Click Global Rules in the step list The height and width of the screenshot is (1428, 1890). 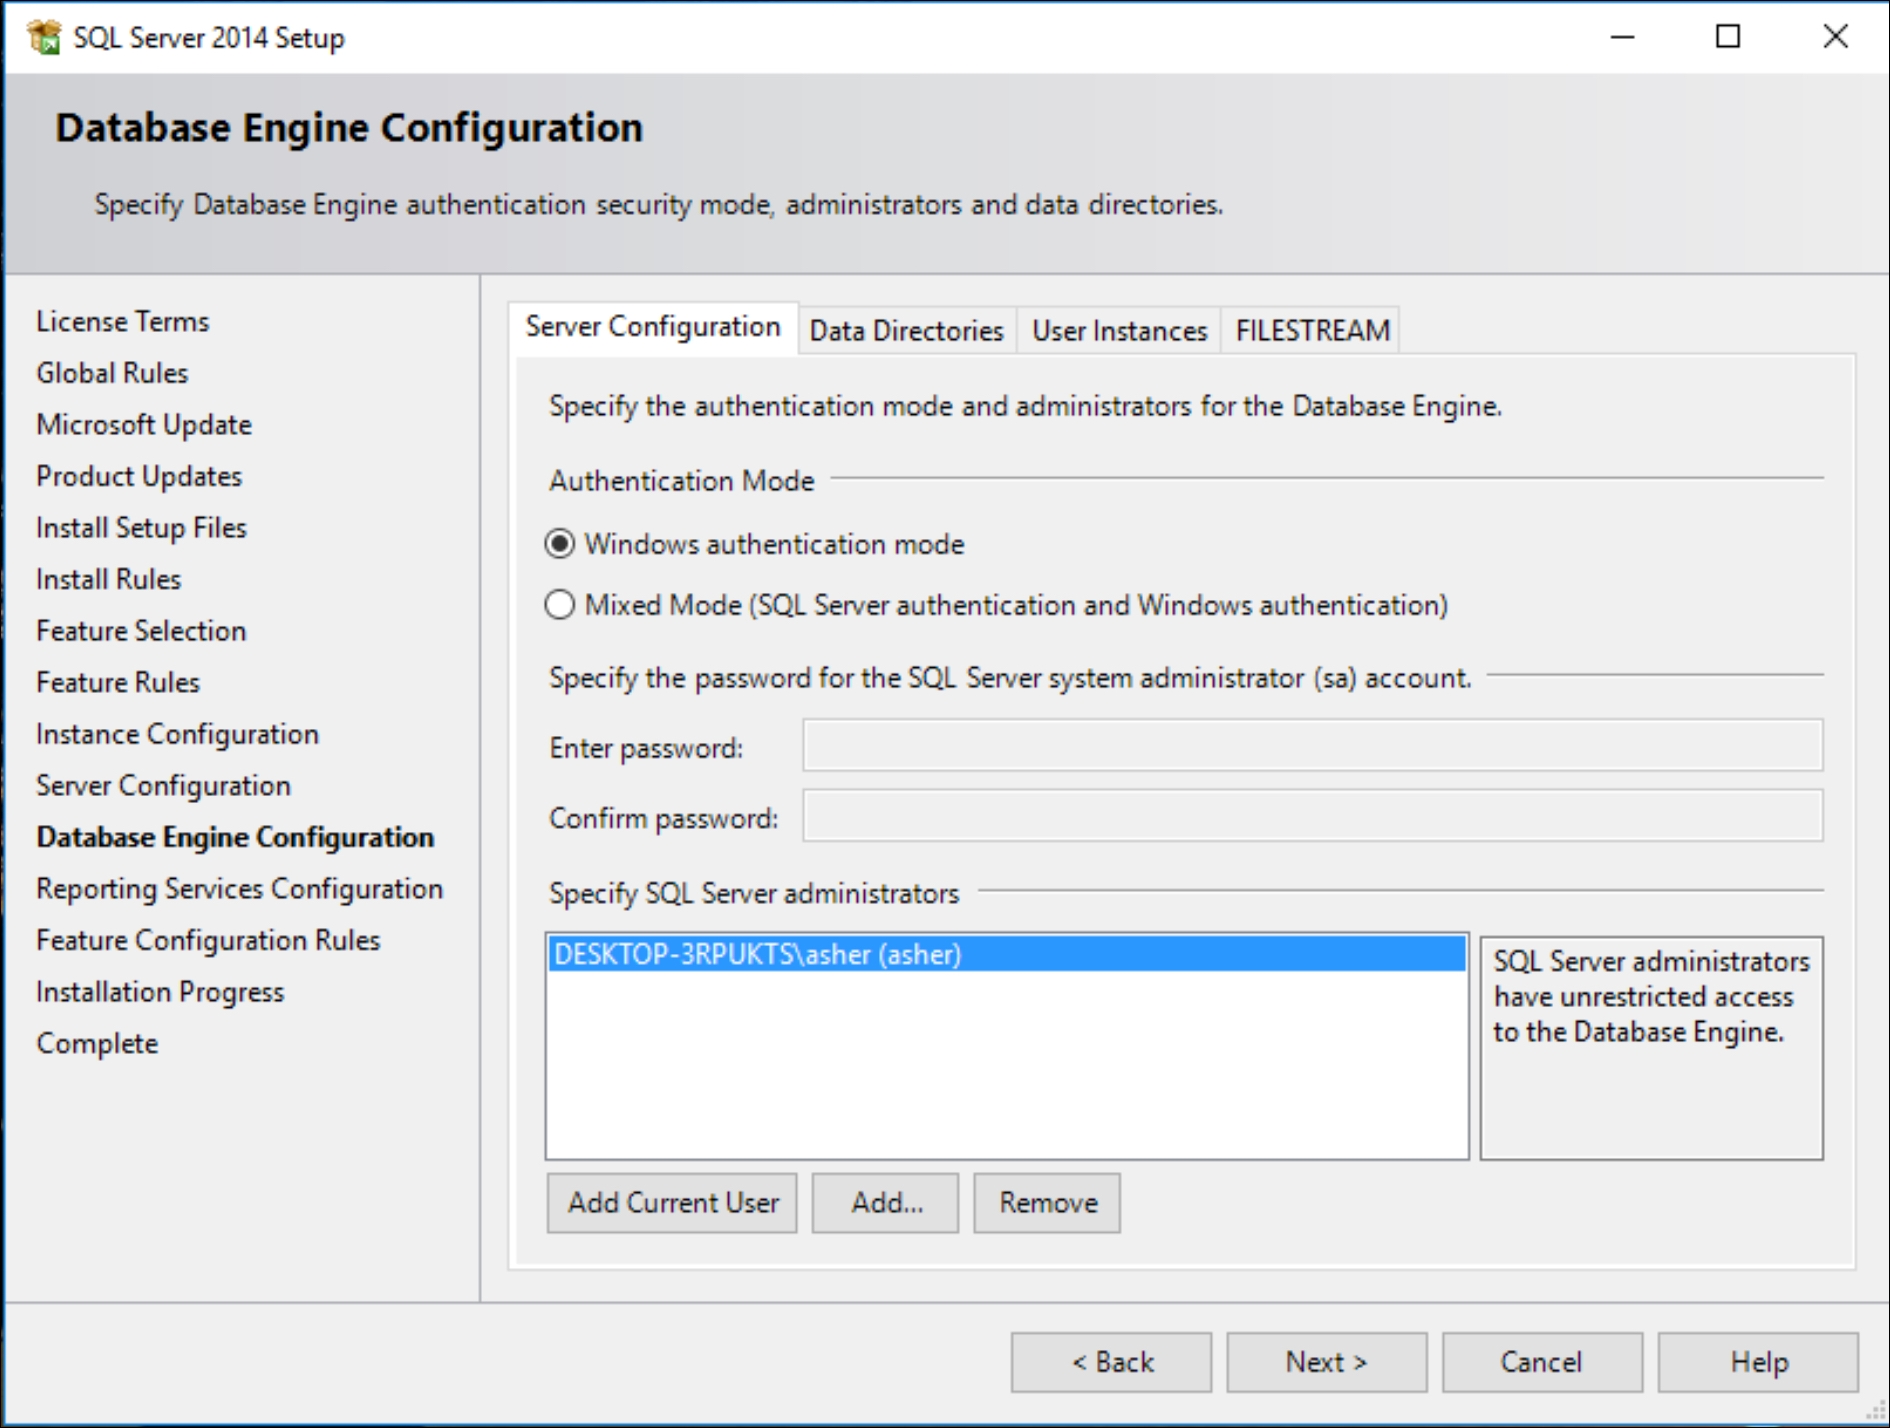coord(112,373)
